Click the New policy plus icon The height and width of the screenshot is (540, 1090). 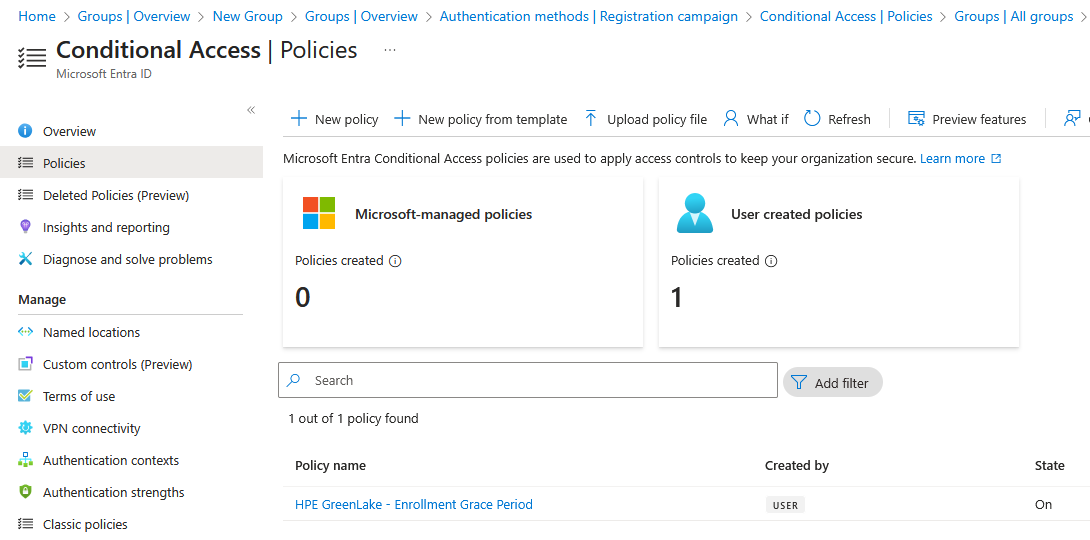pyautogui.click(x=298, y=119)
